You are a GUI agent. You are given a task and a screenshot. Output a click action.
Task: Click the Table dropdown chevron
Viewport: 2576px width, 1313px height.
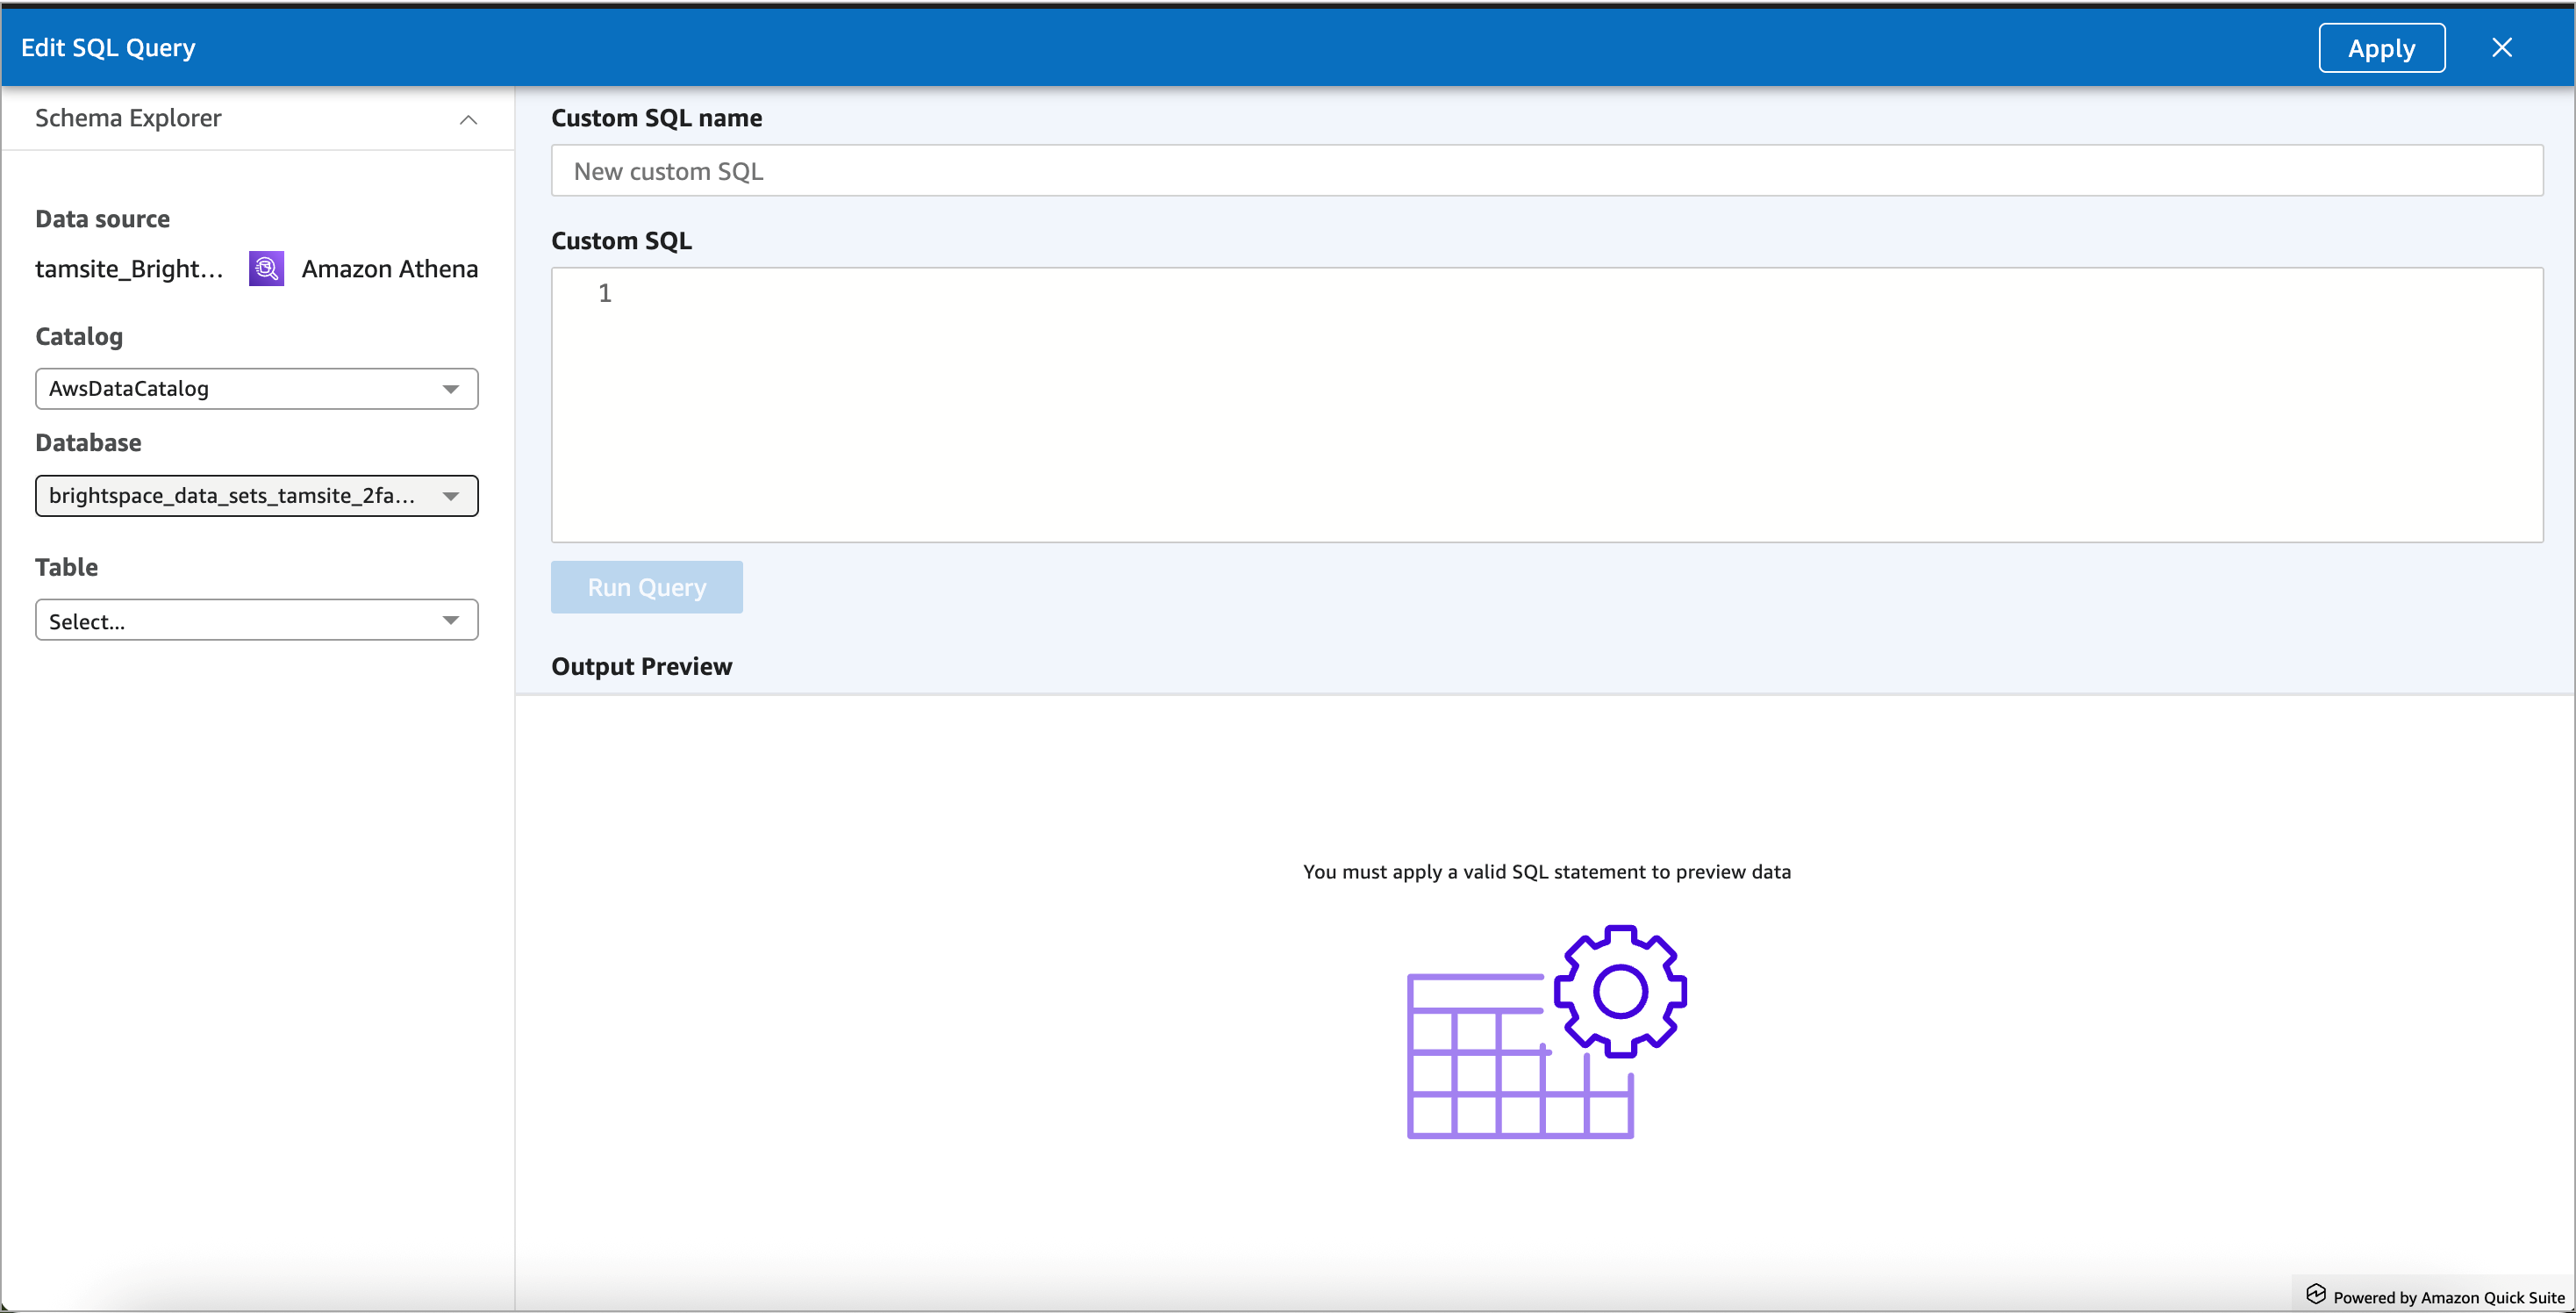pyautogui.click(x=452, y=620)
